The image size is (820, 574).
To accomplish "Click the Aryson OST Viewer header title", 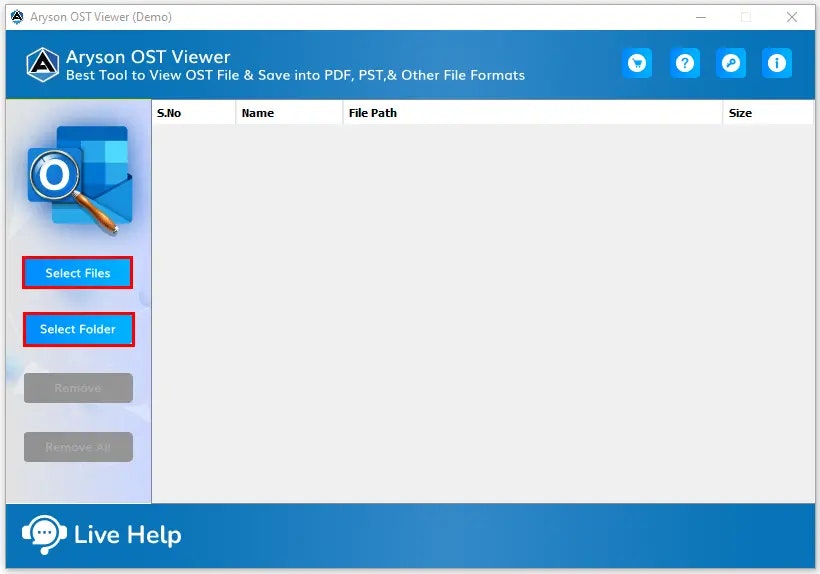I will 148,56.
